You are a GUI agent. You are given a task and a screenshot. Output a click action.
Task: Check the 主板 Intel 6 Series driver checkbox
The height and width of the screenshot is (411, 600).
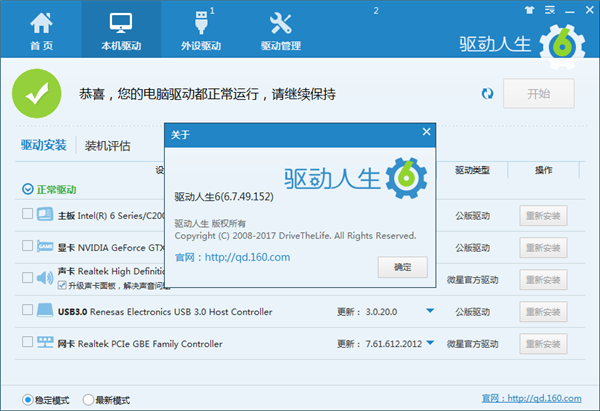point(27,214)
